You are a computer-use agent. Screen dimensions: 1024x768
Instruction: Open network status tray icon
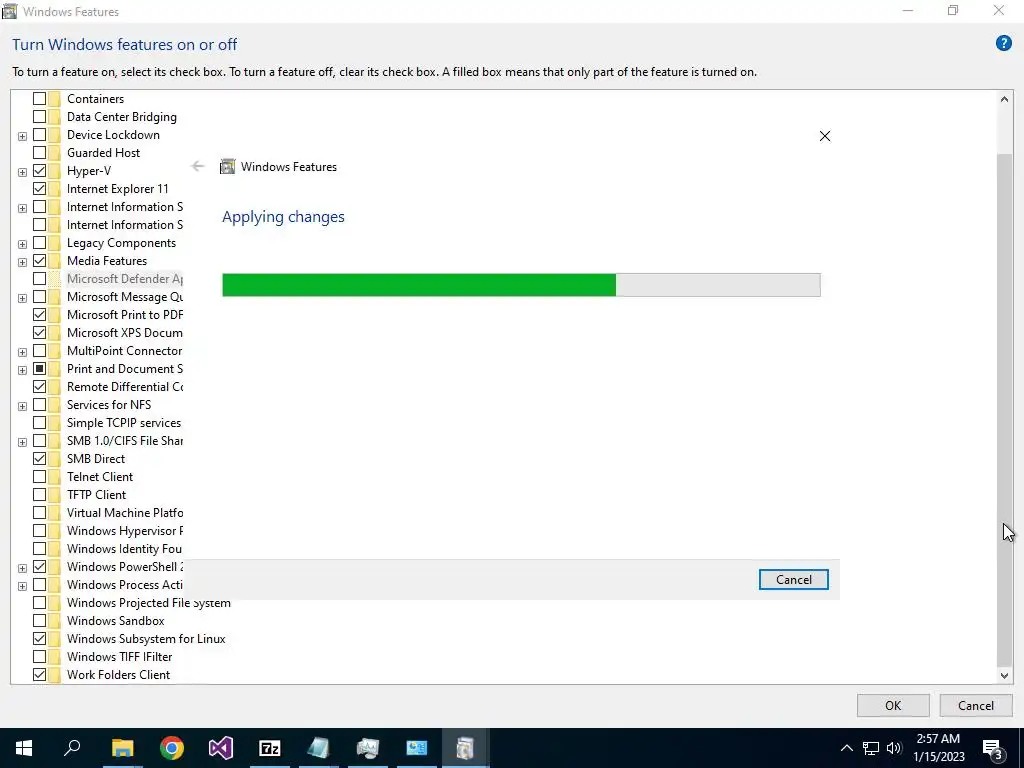tap(871, 748)
